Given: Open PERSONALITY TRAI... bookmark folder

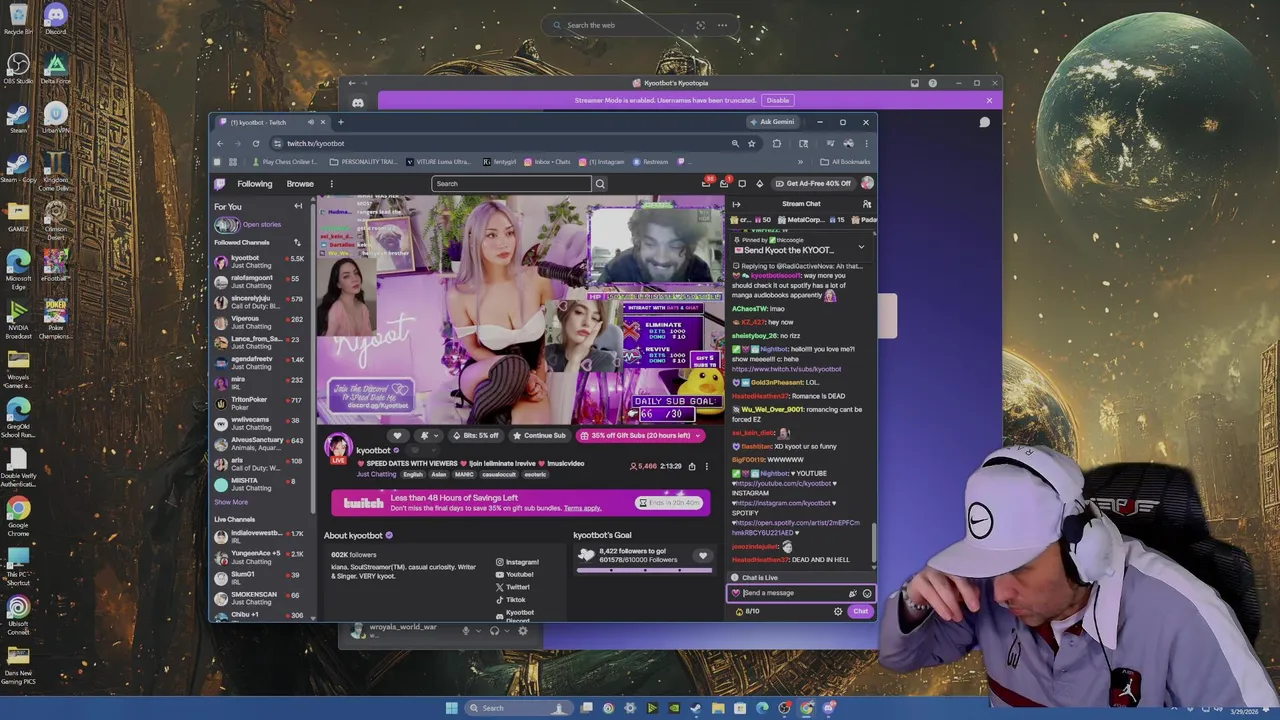Looking at the screenshot, I should (x=364, y=162).
